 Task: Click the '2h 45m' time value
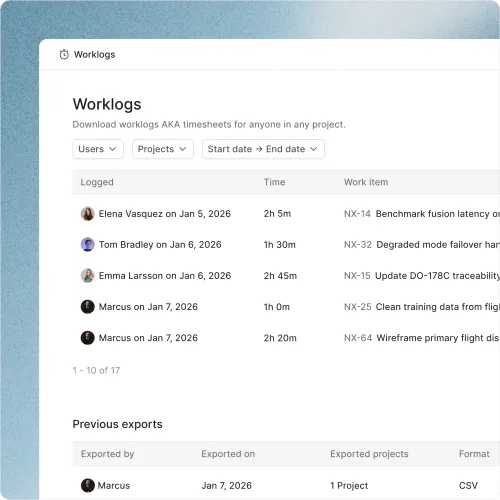click(x=280, y=276)
